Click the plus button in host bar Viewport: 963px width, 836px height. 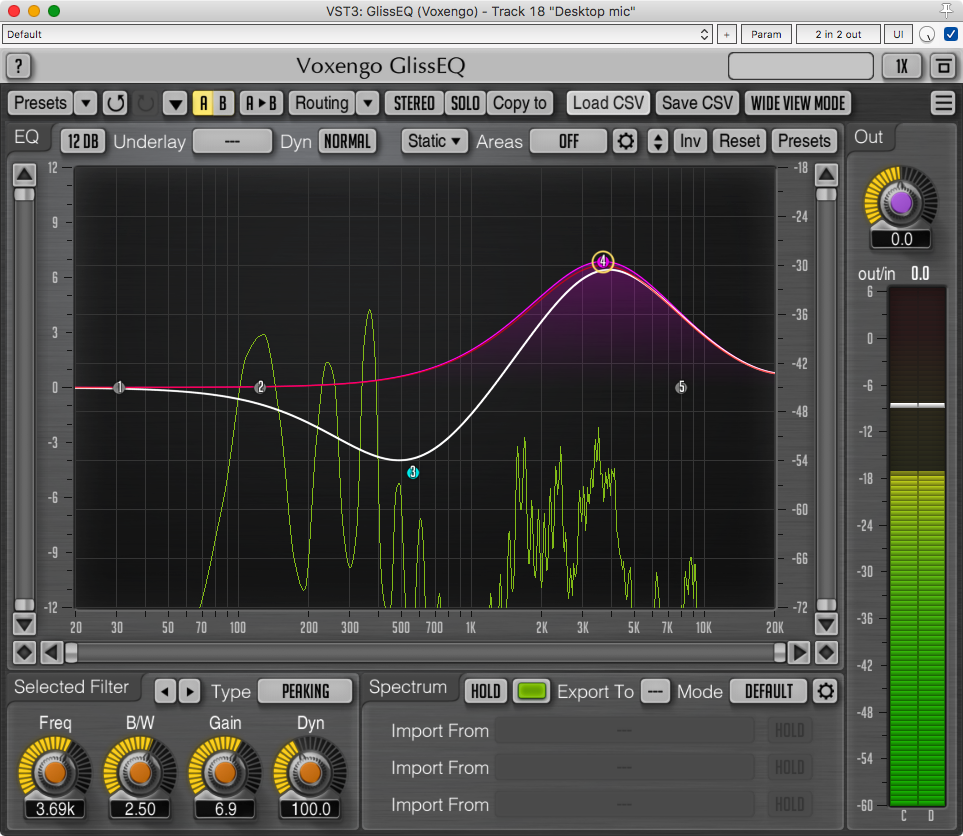726,34
